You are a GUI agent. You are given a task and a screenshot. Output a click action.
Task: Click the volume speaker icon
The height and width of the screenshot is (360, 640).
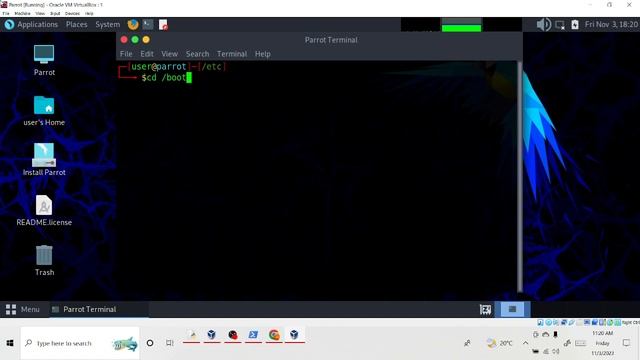pos(543,24)
